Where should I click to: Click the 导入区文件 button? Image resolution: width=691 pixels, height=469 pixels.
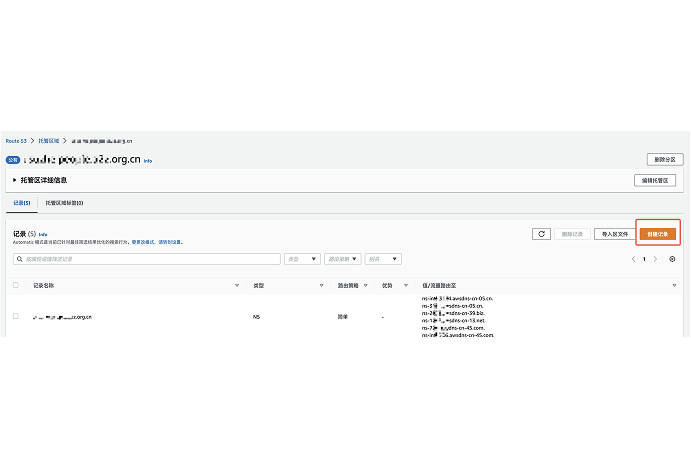pyautogui.click(x=614, y=234)
